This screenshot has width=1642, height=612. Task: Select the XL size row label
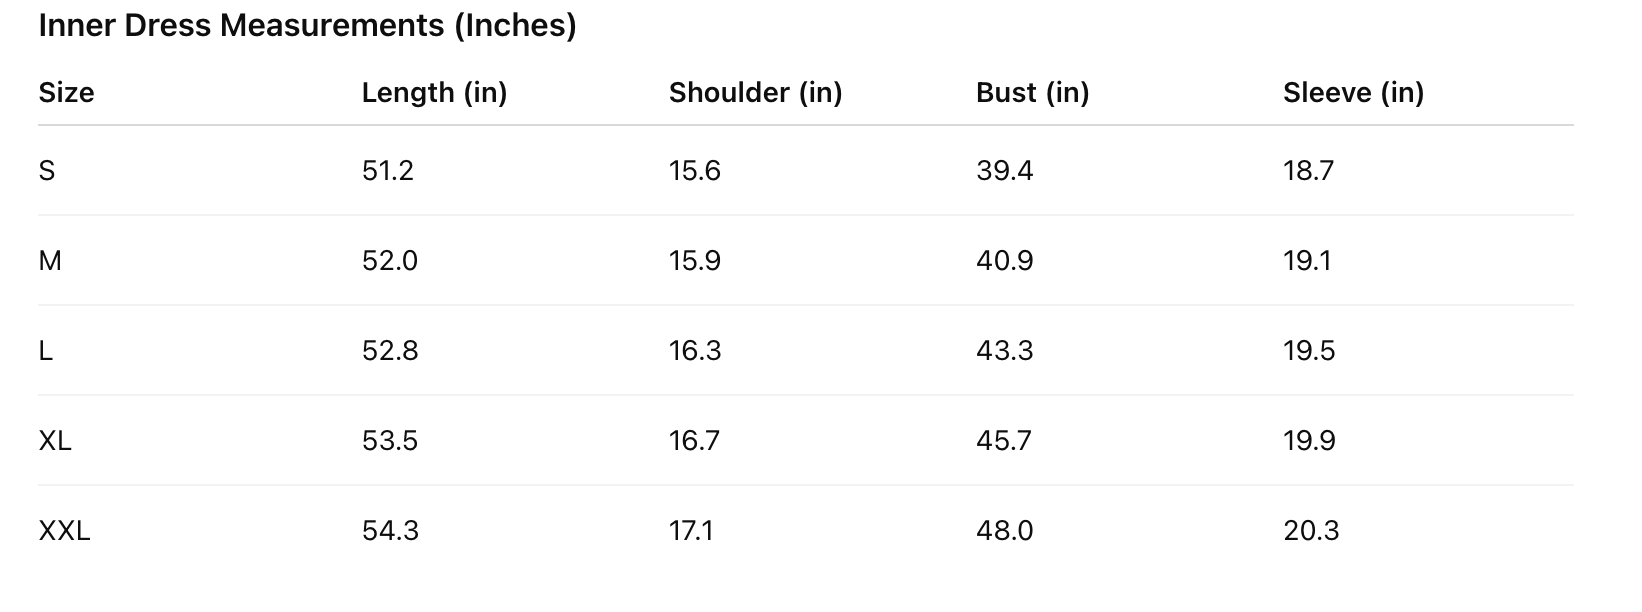pyautogui.click(x=55, y=441)
